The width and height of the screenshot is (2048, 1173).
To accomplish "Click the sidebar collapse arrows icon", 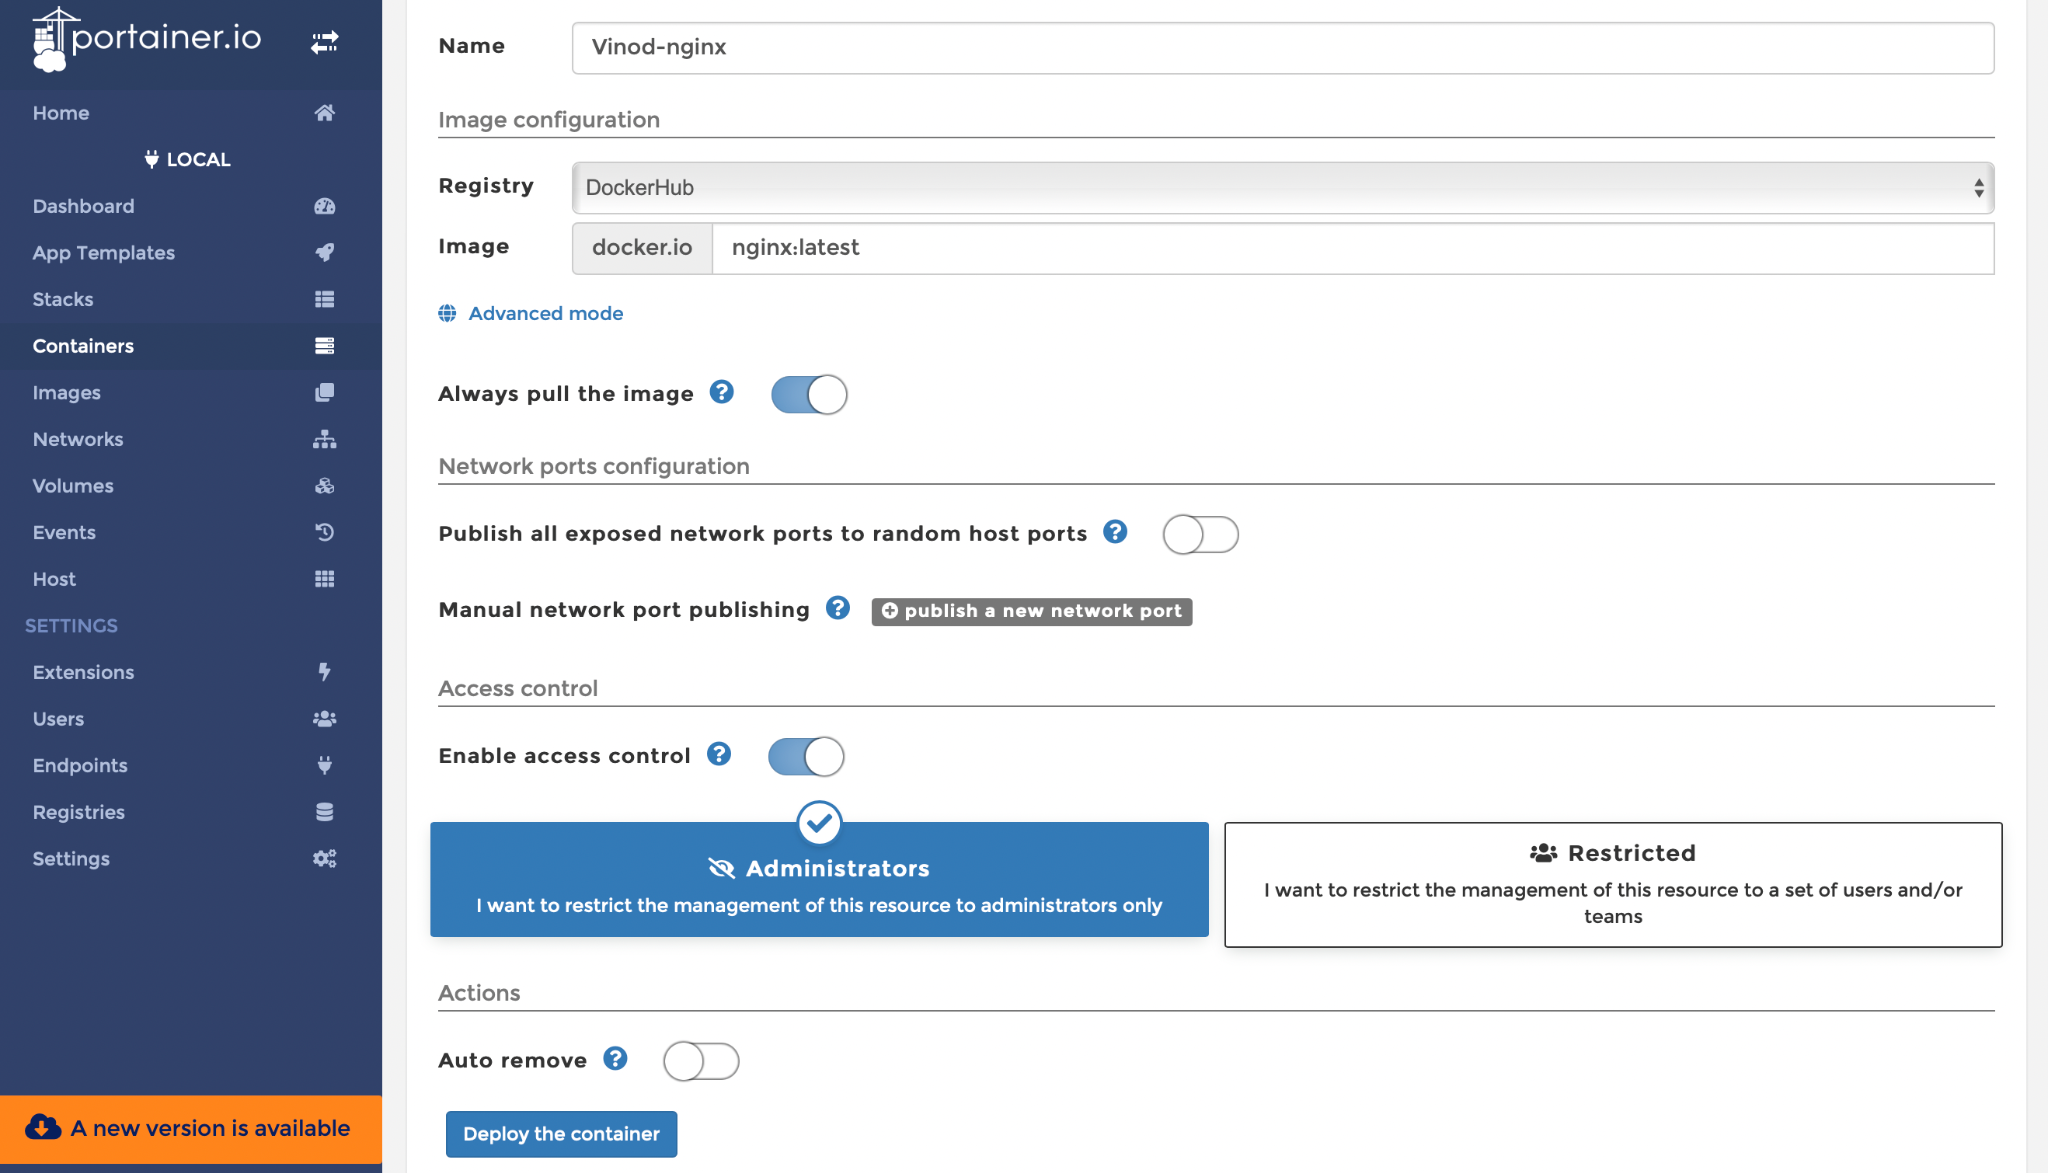I will pos(324,42).
